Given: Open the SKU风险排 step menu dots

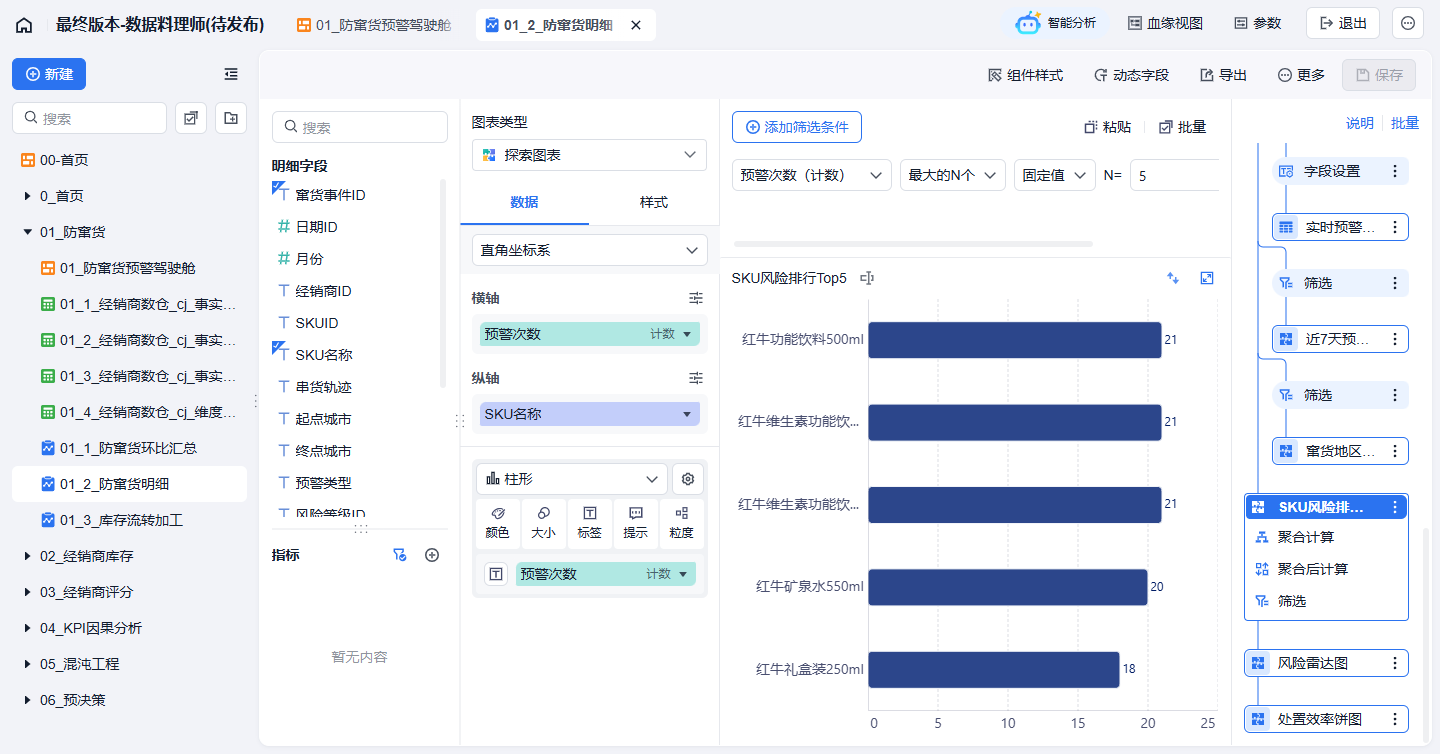Looking at the screenshot, I should coord(1395,507).
